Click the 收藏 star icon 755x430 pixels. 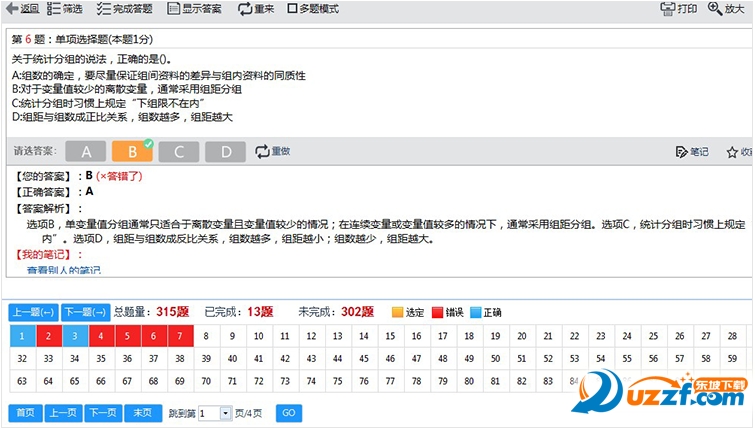(x=732, y=153)
